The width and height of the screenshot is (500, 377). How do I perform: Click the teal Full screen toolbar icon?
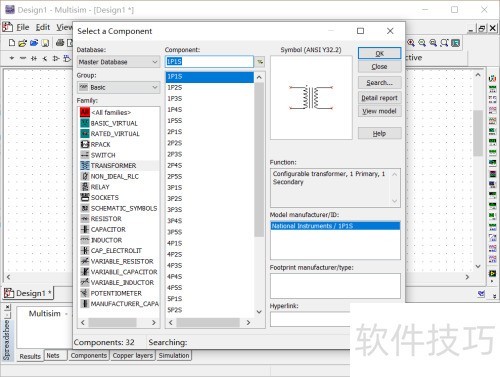point(456,43)
